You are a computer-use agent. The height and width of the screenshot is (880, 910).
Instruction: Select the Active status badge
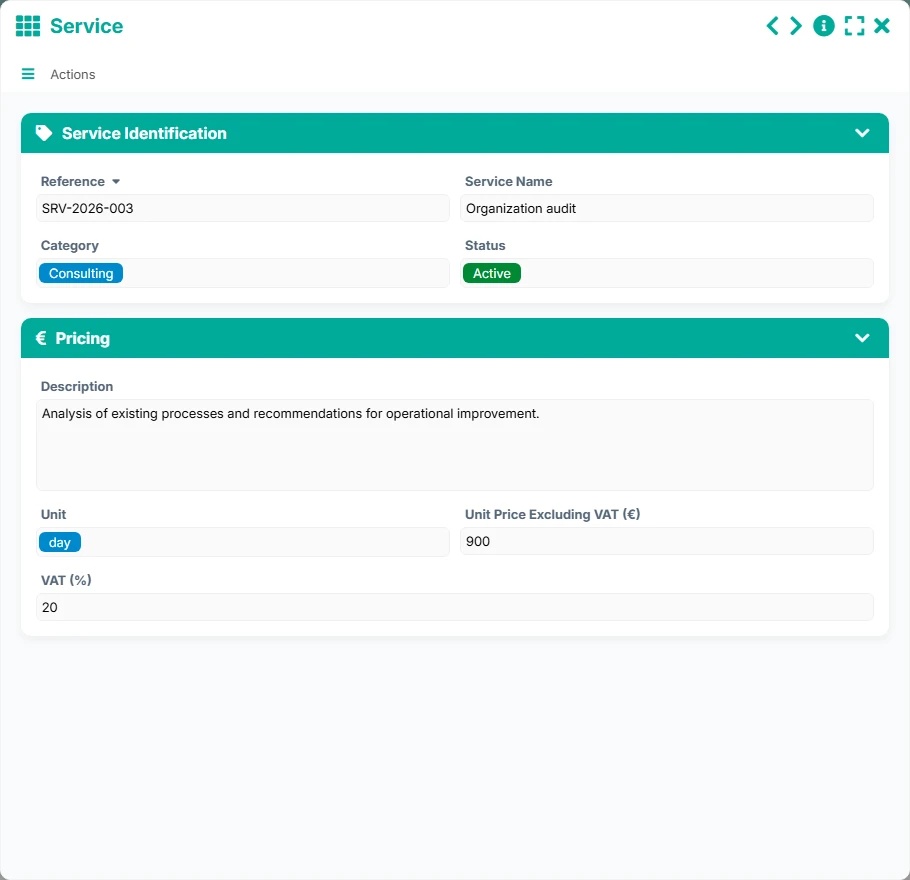tap(492, 273)
